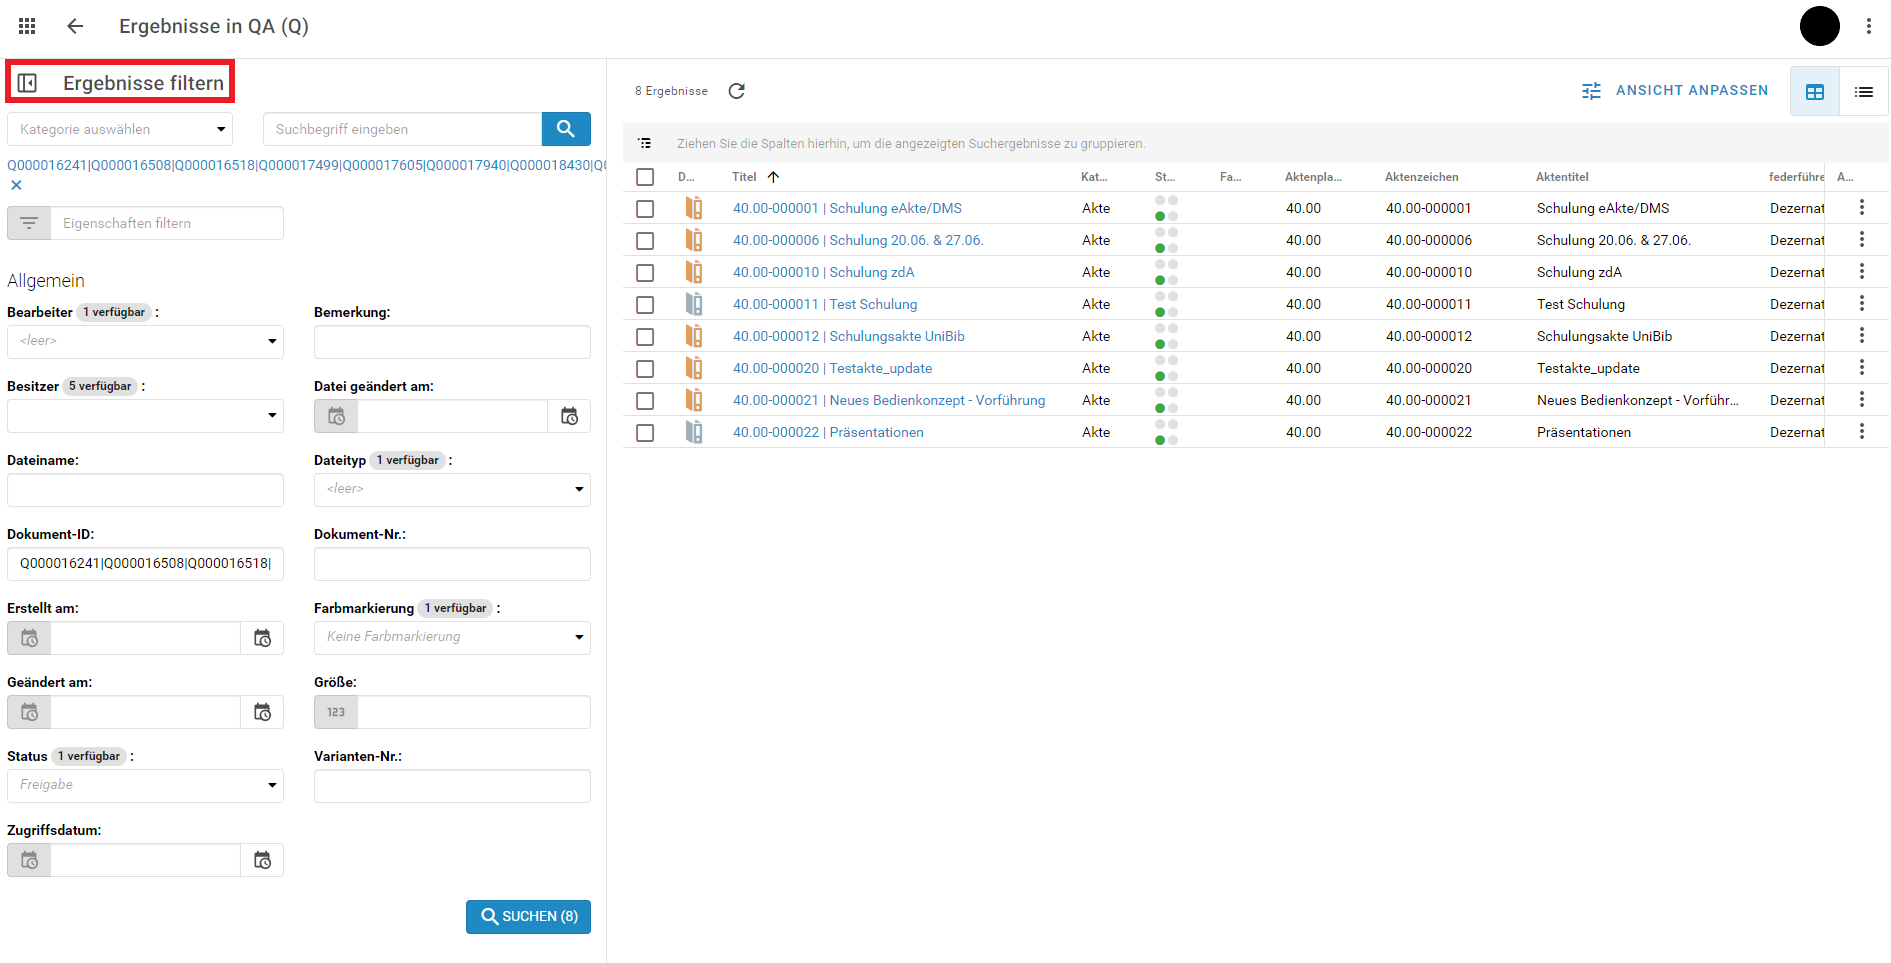
Task: Open link 40.00-000012 Schulungsakte UniBib
Action: pyautogui.click(x=848, y=336)
